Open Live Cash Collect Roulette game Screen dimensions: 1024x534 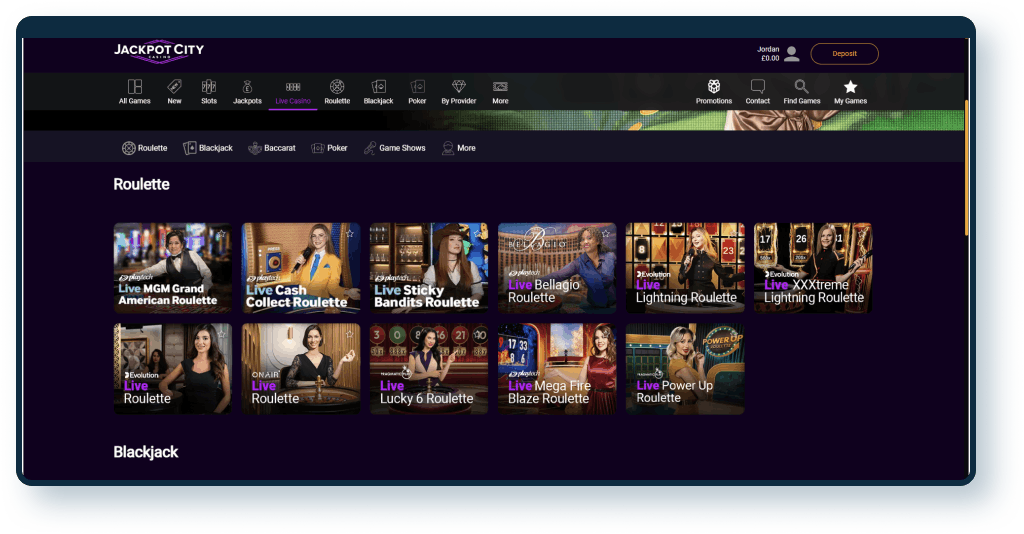[x=300, y=268]
